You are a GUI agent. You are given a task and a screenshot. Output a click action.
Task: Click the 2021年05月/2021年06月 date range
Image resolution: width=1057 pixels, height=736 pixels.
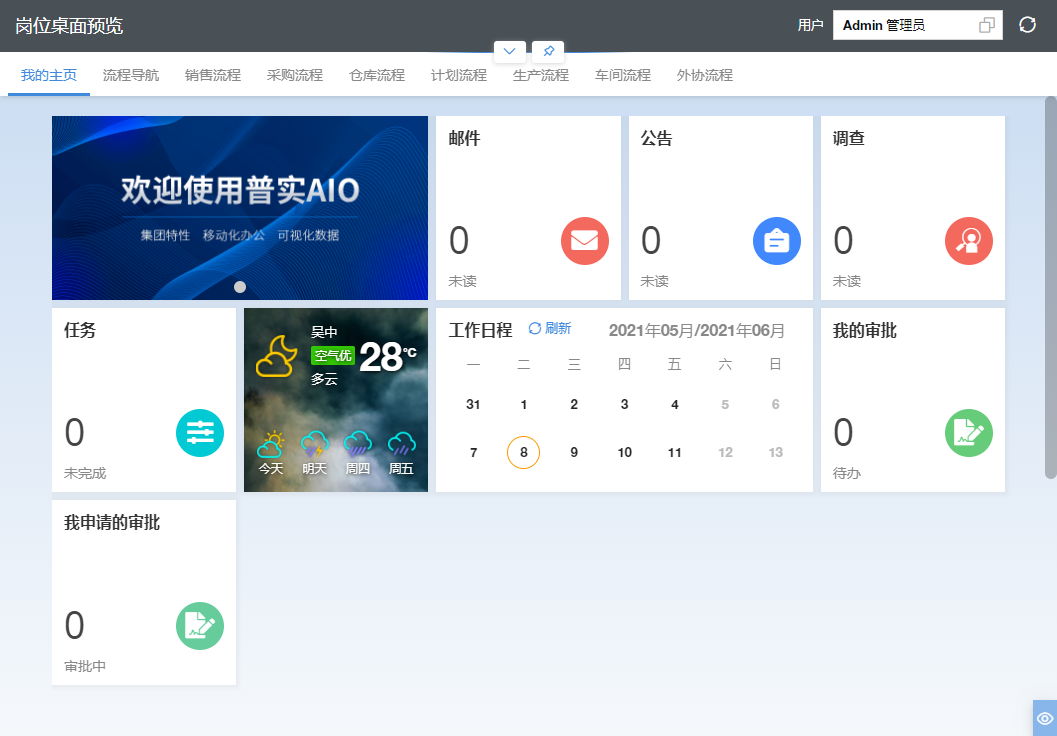pyautogui.click(x=697, y=330)
